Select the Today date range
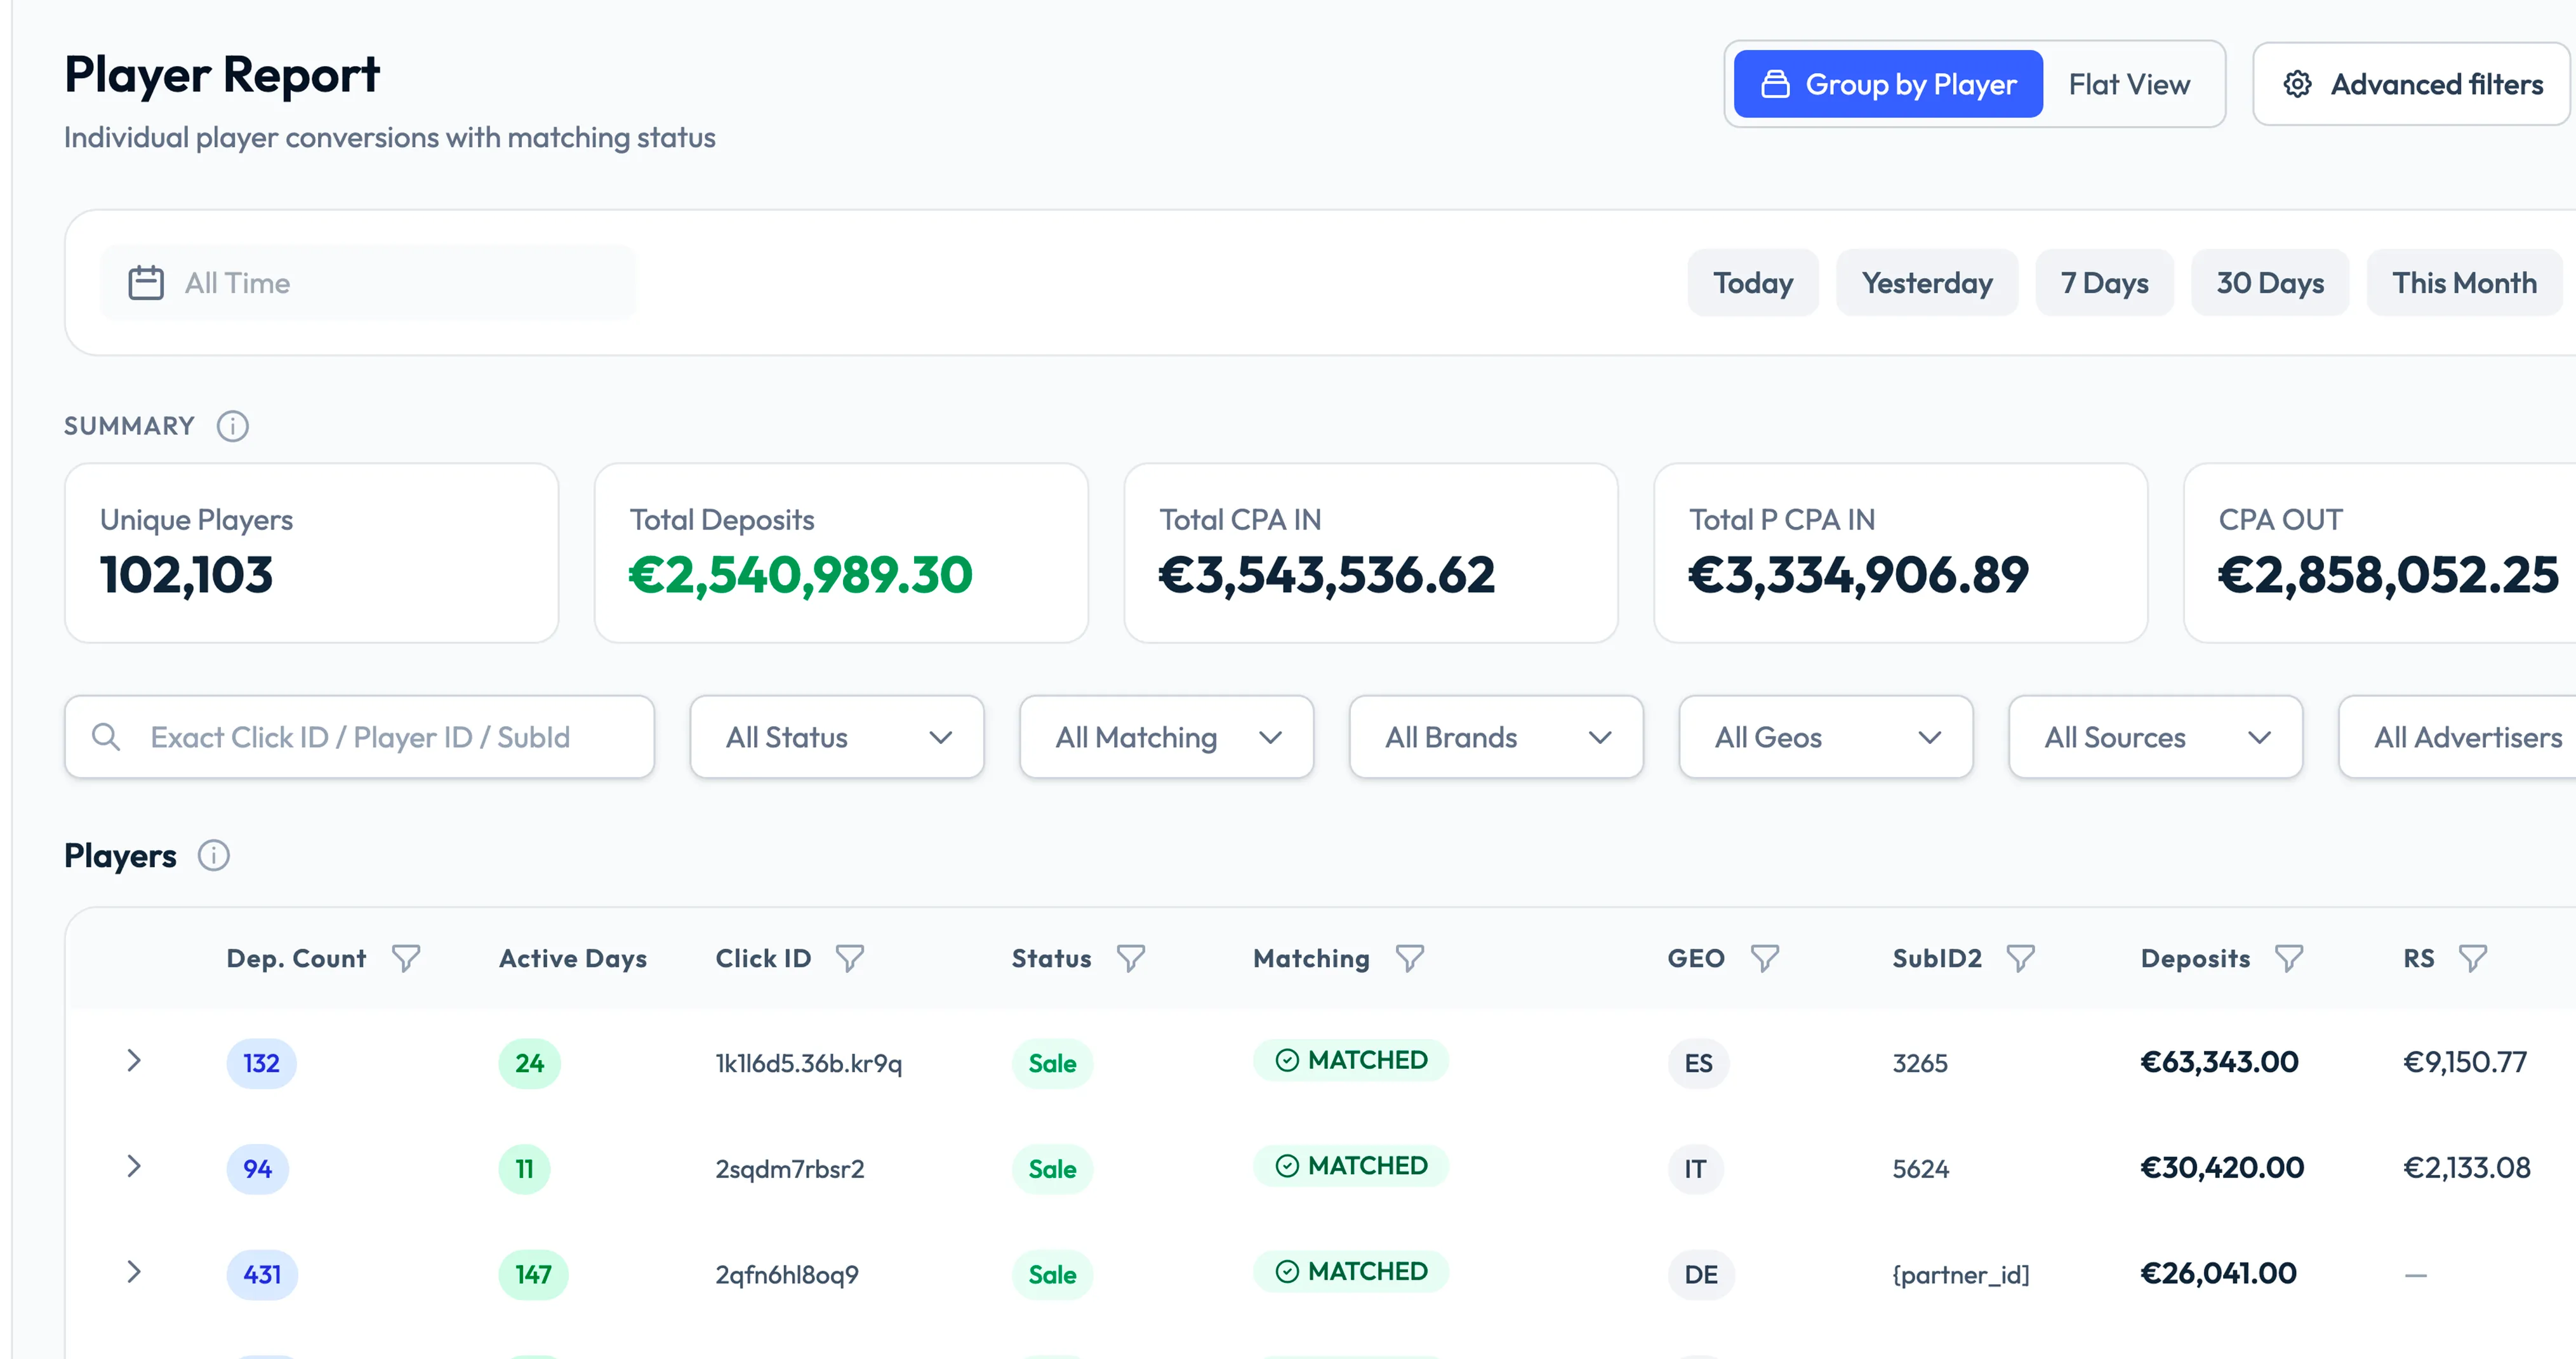The height and width of the screenshot is (1359, 2576). (1753, 283)
